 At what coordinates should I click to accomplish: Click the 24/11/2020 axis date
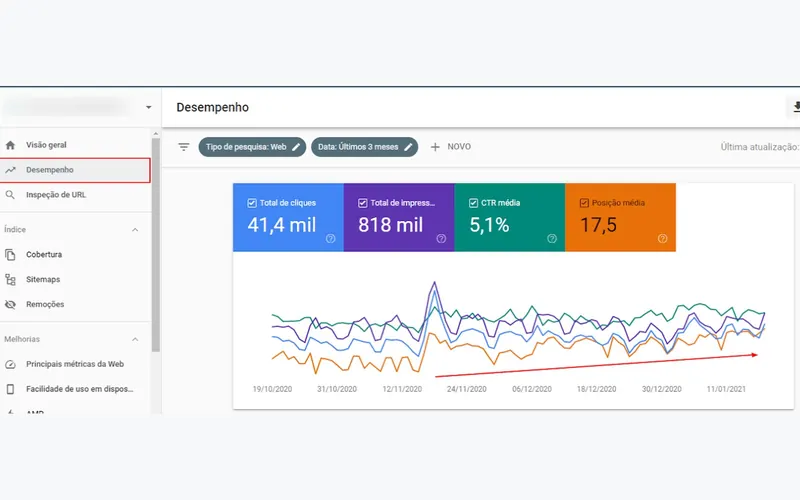tap(467, 389)
